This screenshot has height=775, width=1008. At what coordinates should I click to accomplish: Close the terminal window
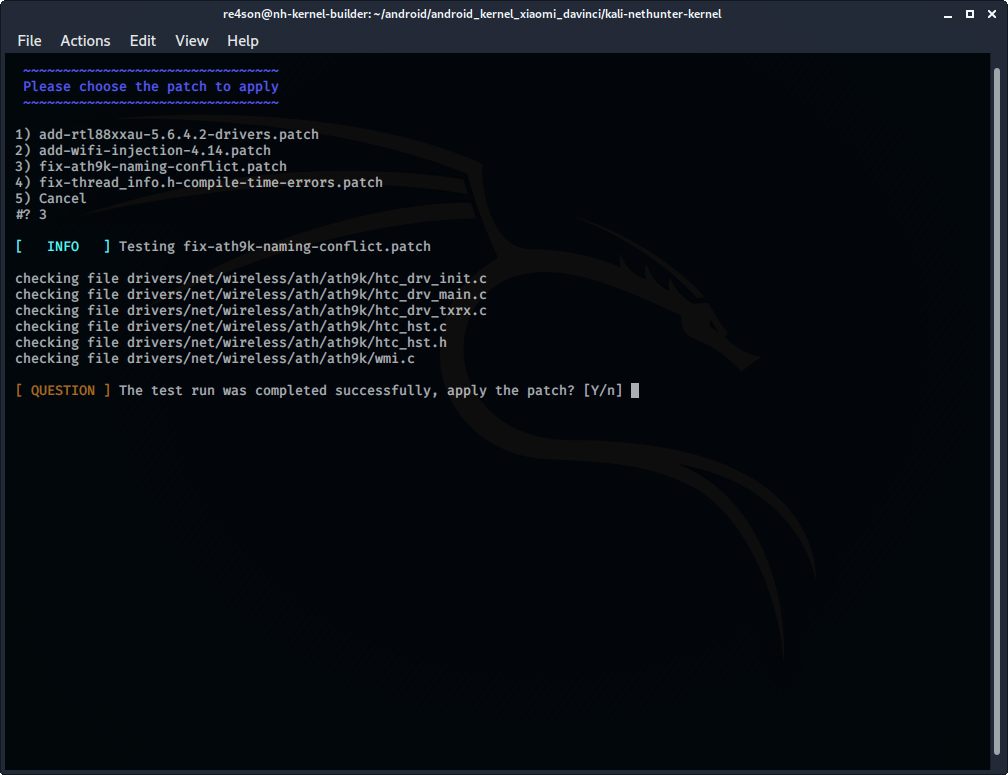coord(990,14)
